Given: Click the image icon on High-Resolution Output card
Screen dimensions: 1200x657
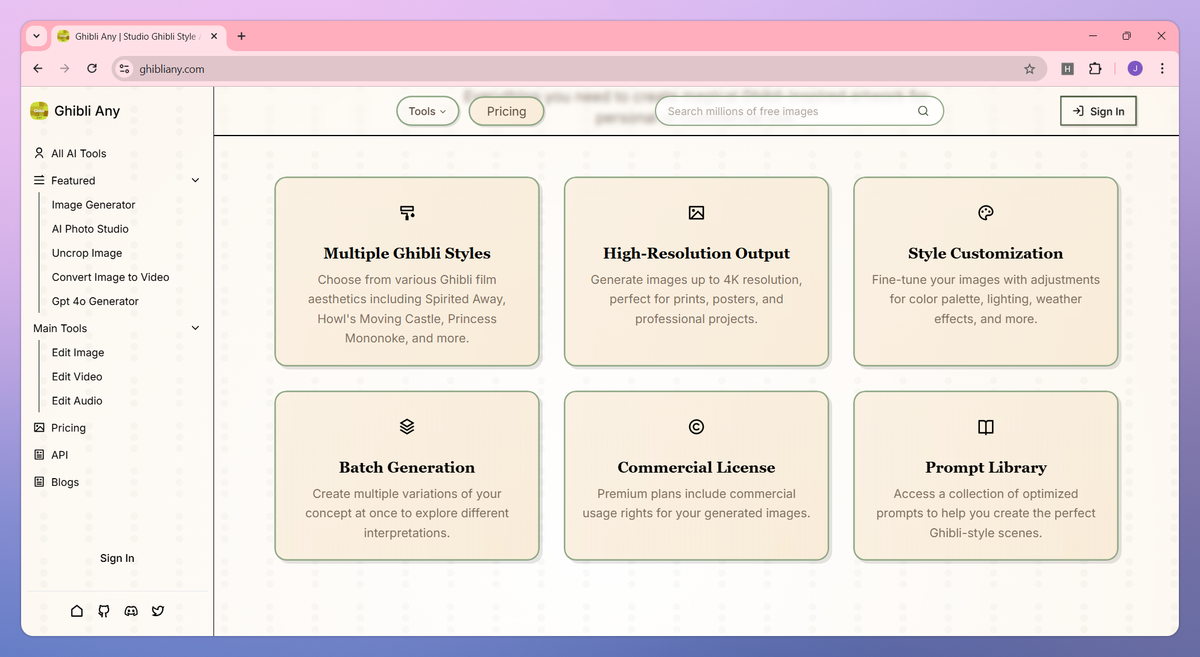Looking at the screenshot, I should 696,213.
